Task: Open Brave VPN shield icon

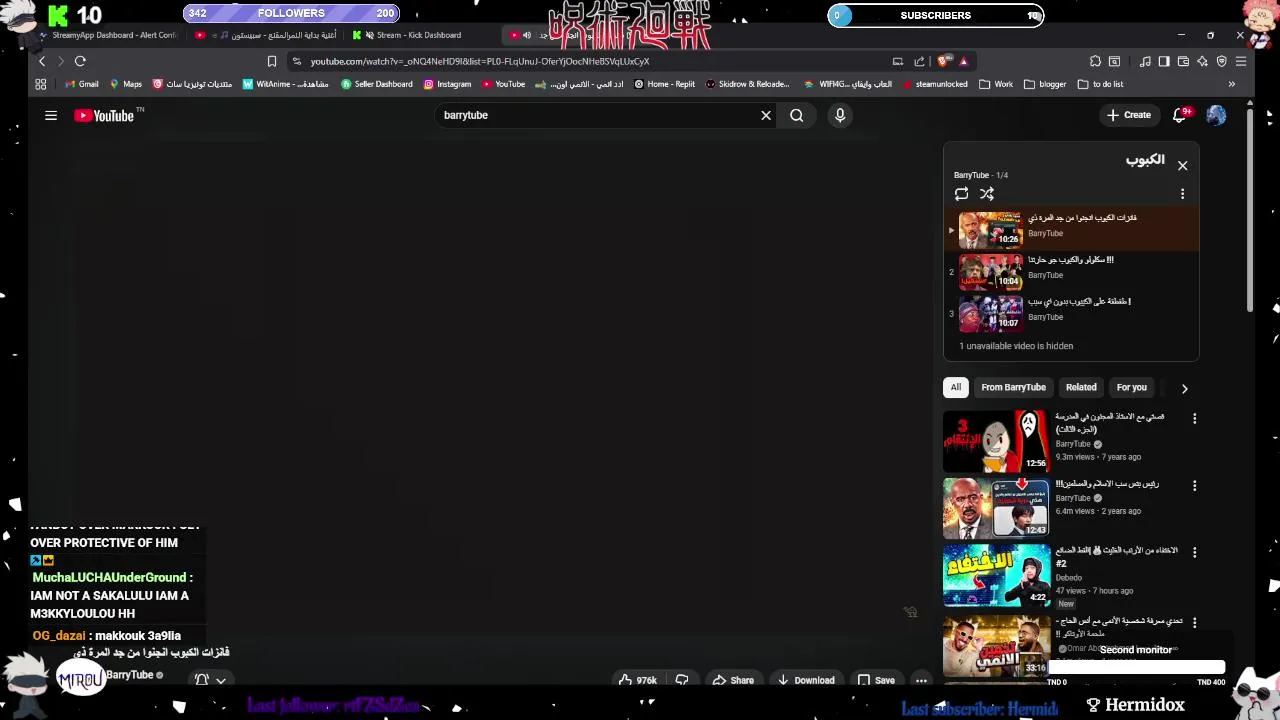Action: pos(1221,61)
